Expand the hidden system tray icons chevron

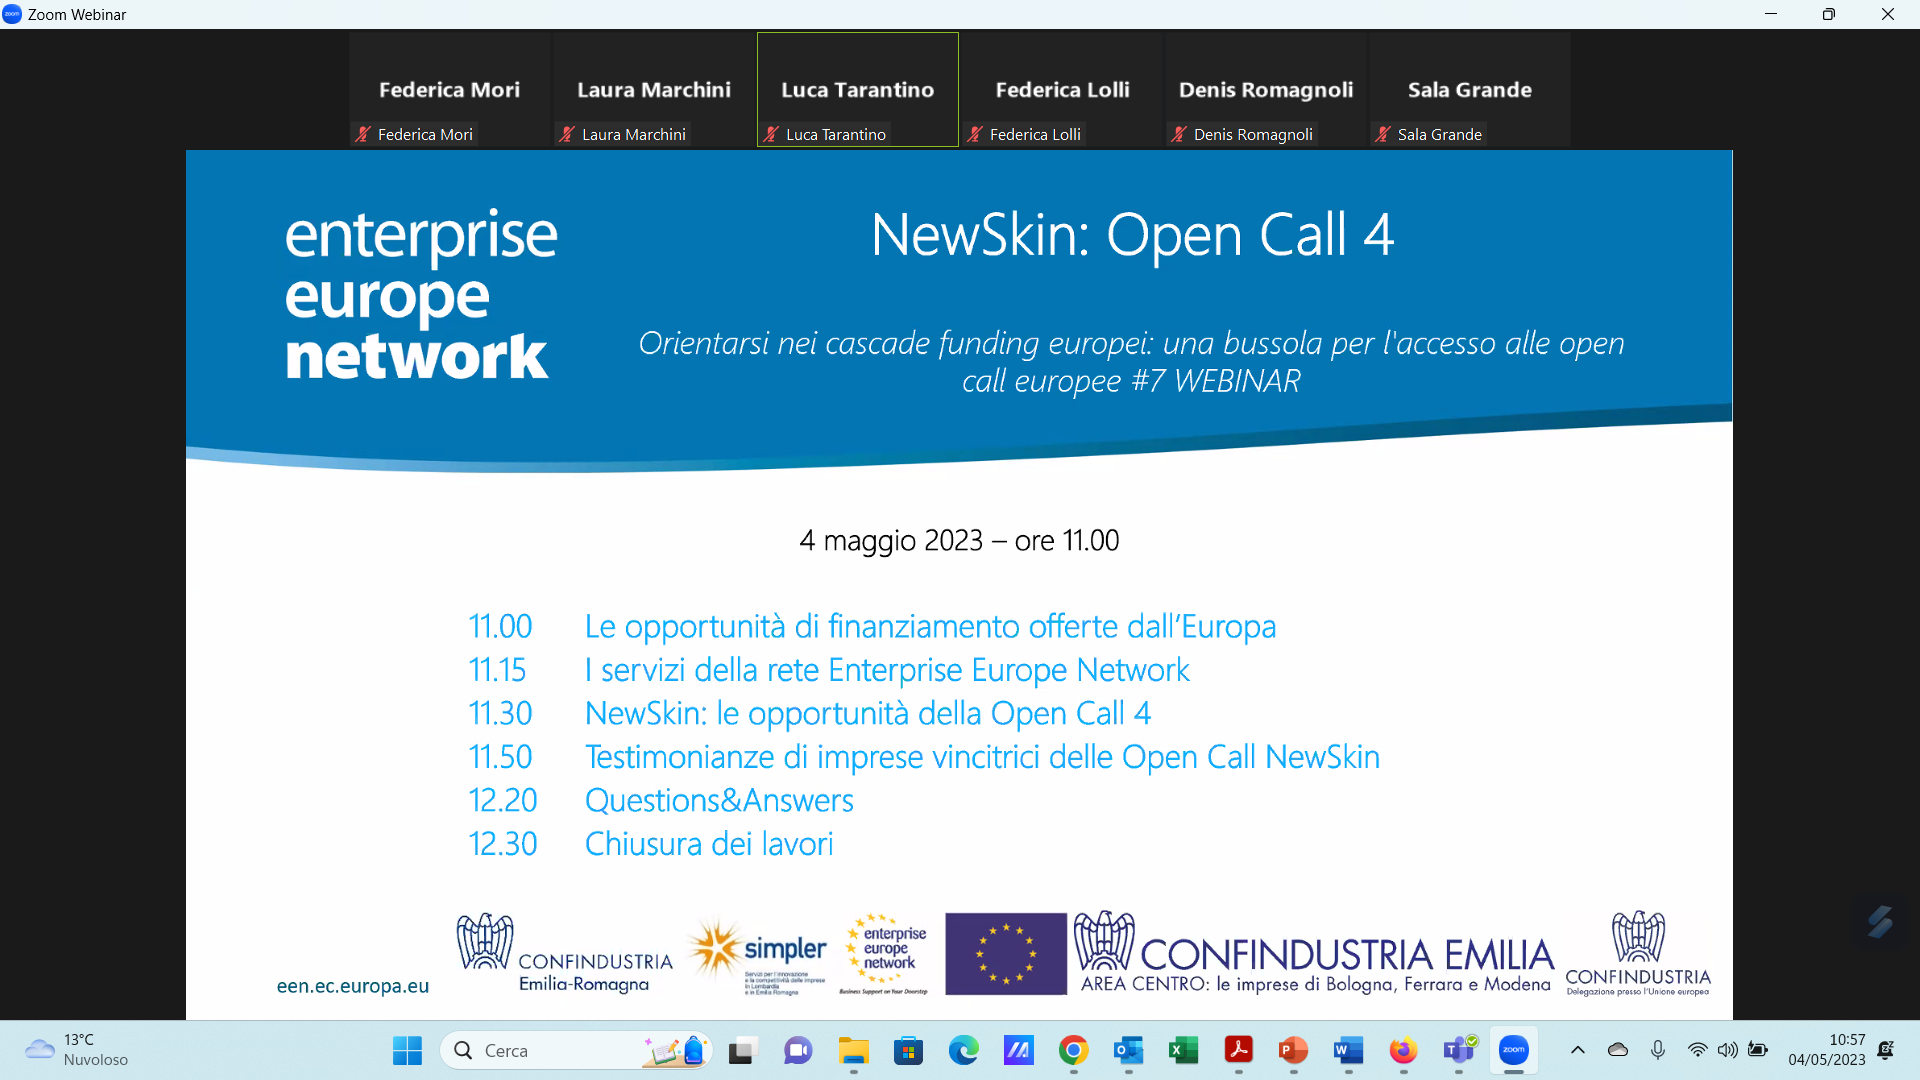(1578, 1050)
